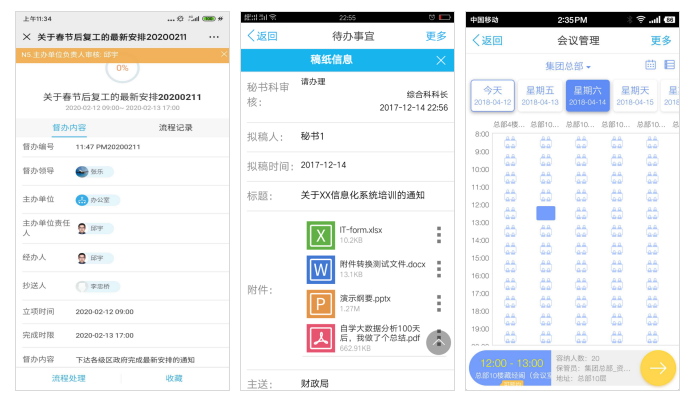Switch to the list view icon

click(x=669, y=65)
